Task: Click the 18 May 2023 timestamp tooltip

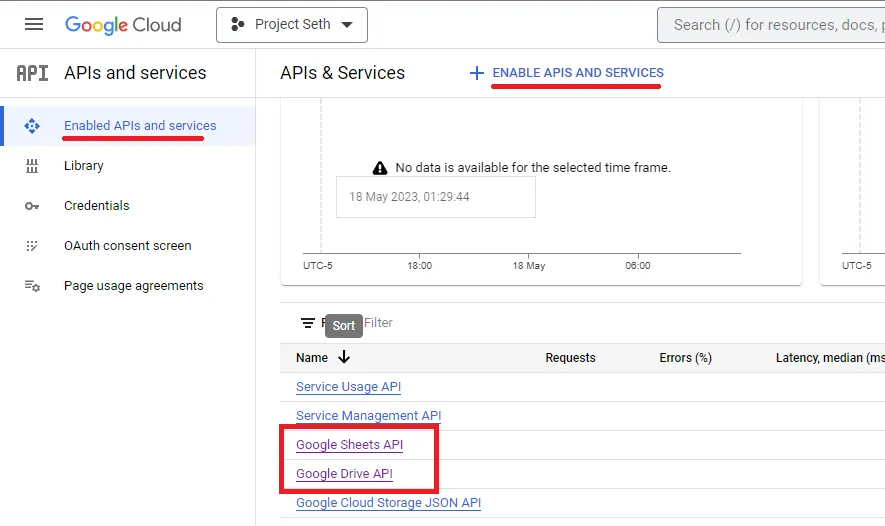Action: 436,197
